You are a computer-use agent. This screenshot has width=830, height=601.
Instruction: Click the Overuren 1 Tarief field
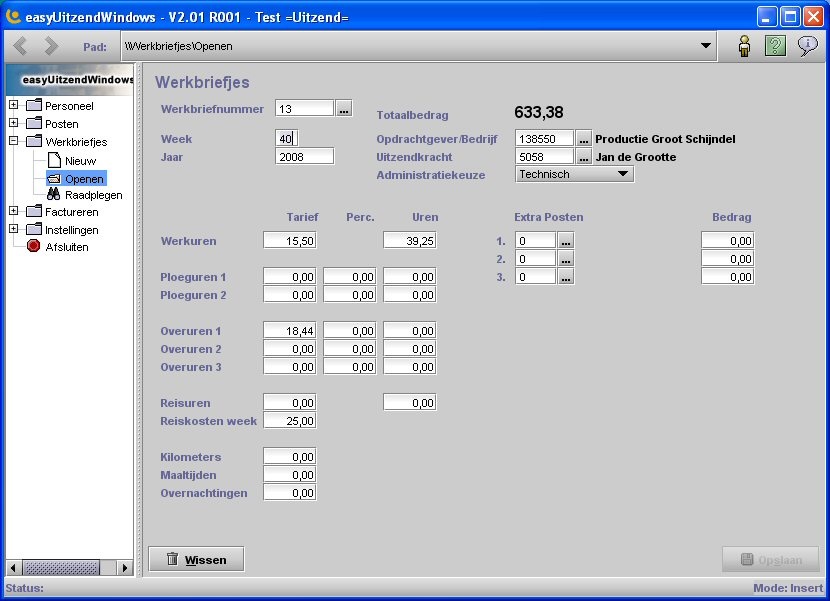[x=290, y=330]
